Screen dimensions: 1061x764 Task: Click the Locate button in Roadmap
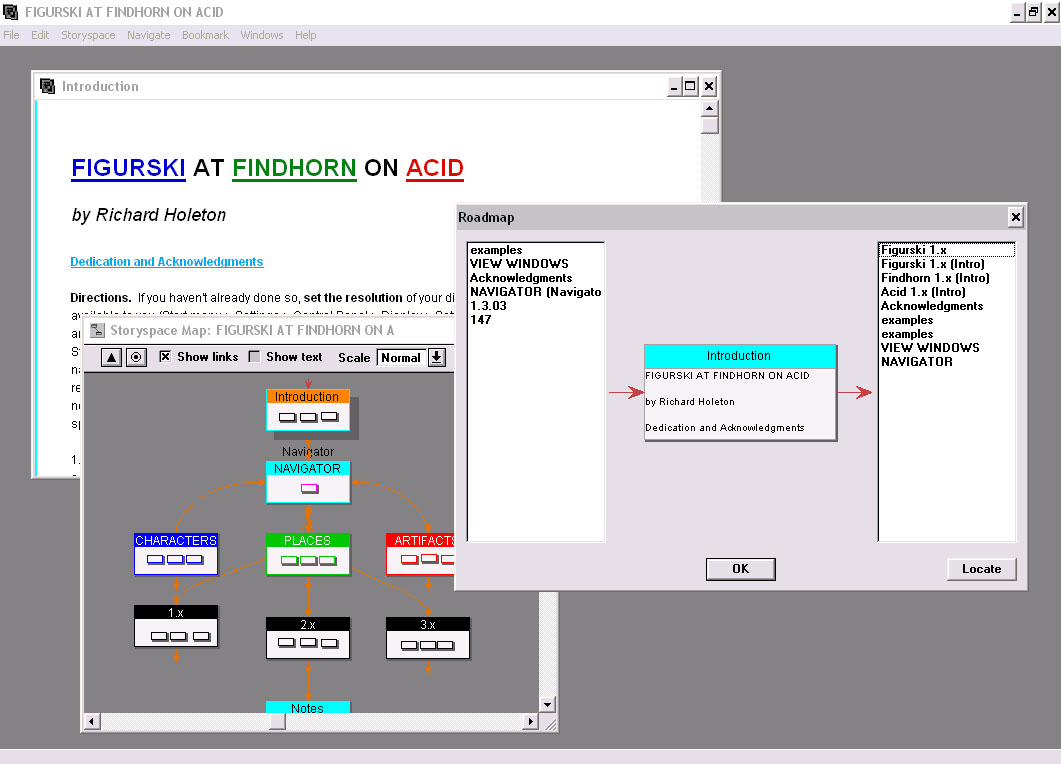pos(981,569)
